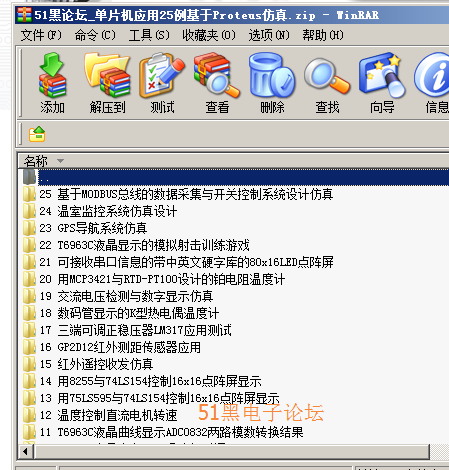Screen dimensions: 449x470
Task: Open the 查找 (Find) magnifier tool
Action: 327,76
